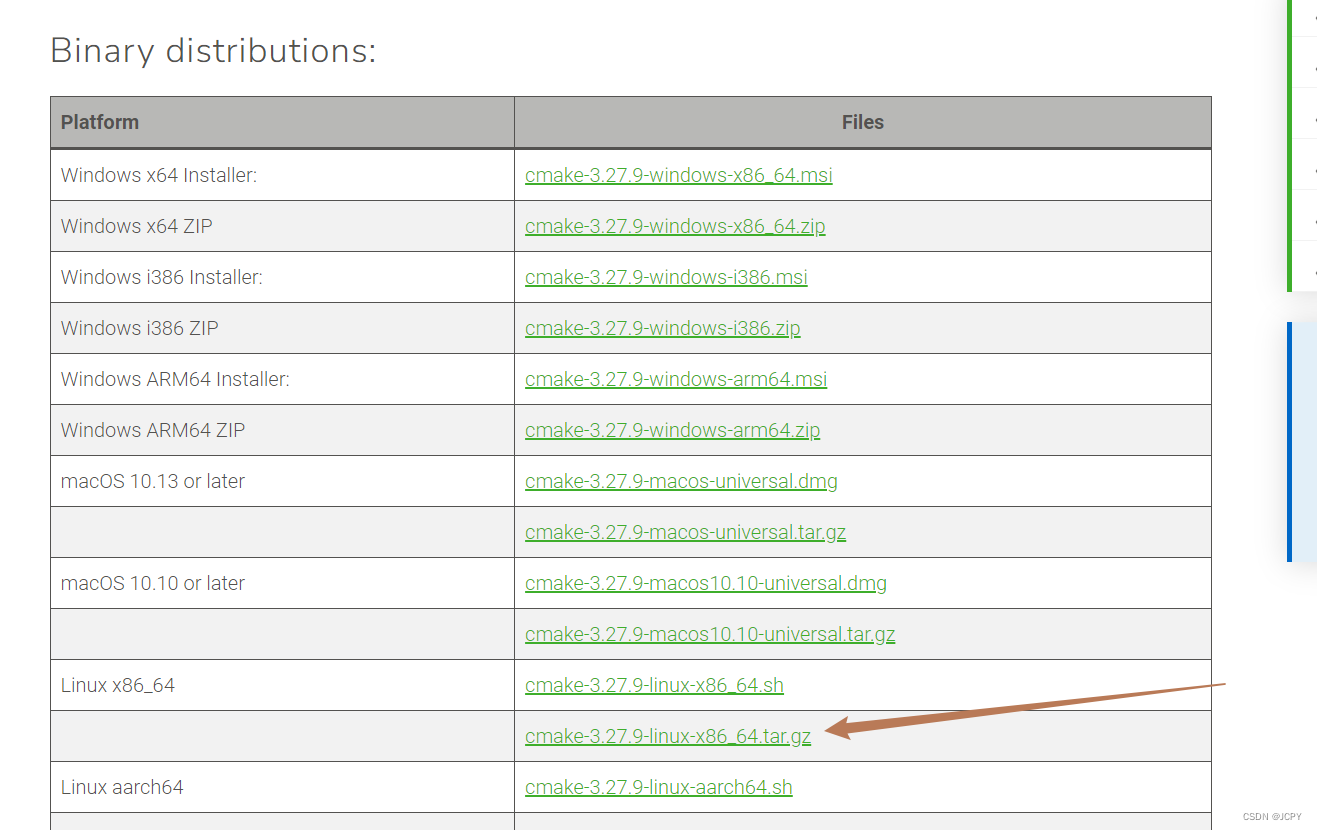
Task: Click cmake-3.27.9-windows-arm64.zip link
Action: pos(672,430)
